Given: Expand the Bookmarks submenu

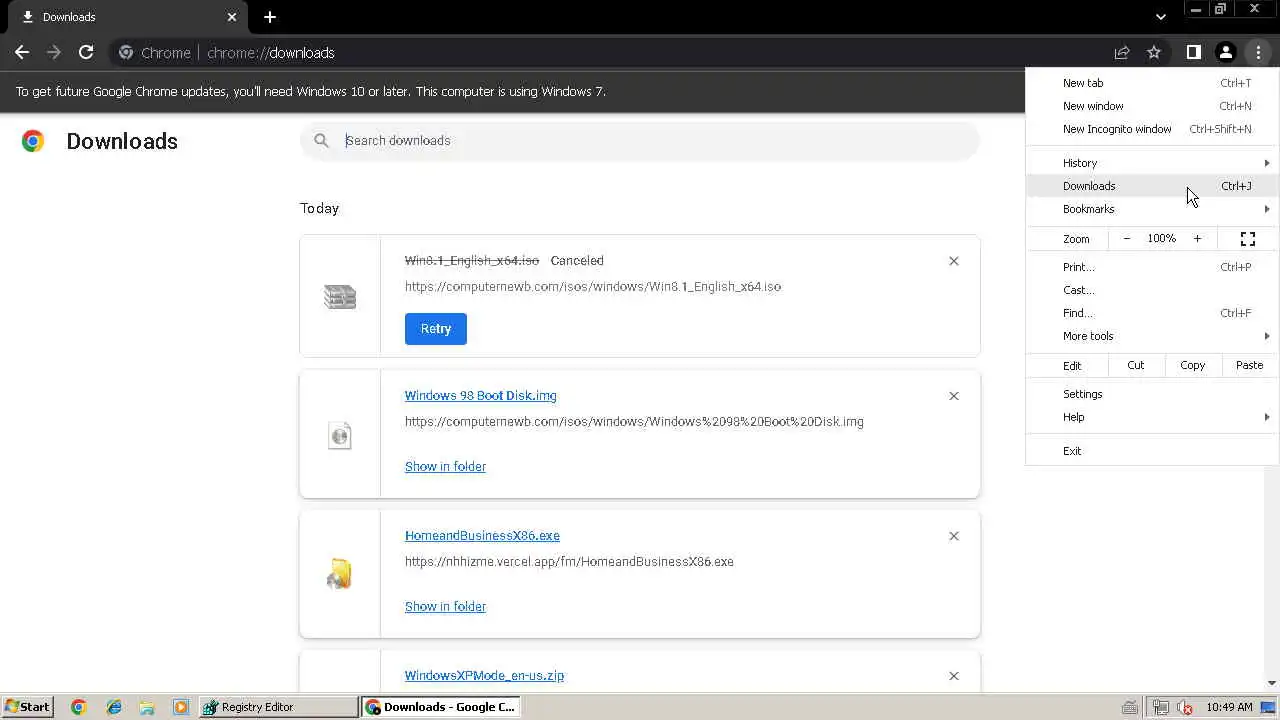Looking at the screenshot, I should (x=1152, y=209).
